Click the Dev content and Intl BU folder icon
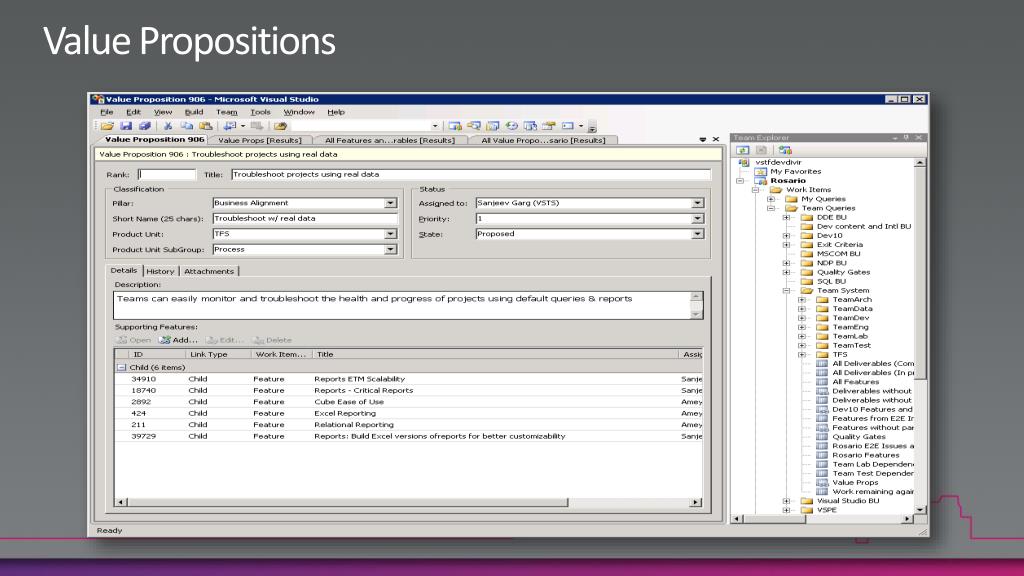This screenshot has width=1024, height=576. pos(807,227)
